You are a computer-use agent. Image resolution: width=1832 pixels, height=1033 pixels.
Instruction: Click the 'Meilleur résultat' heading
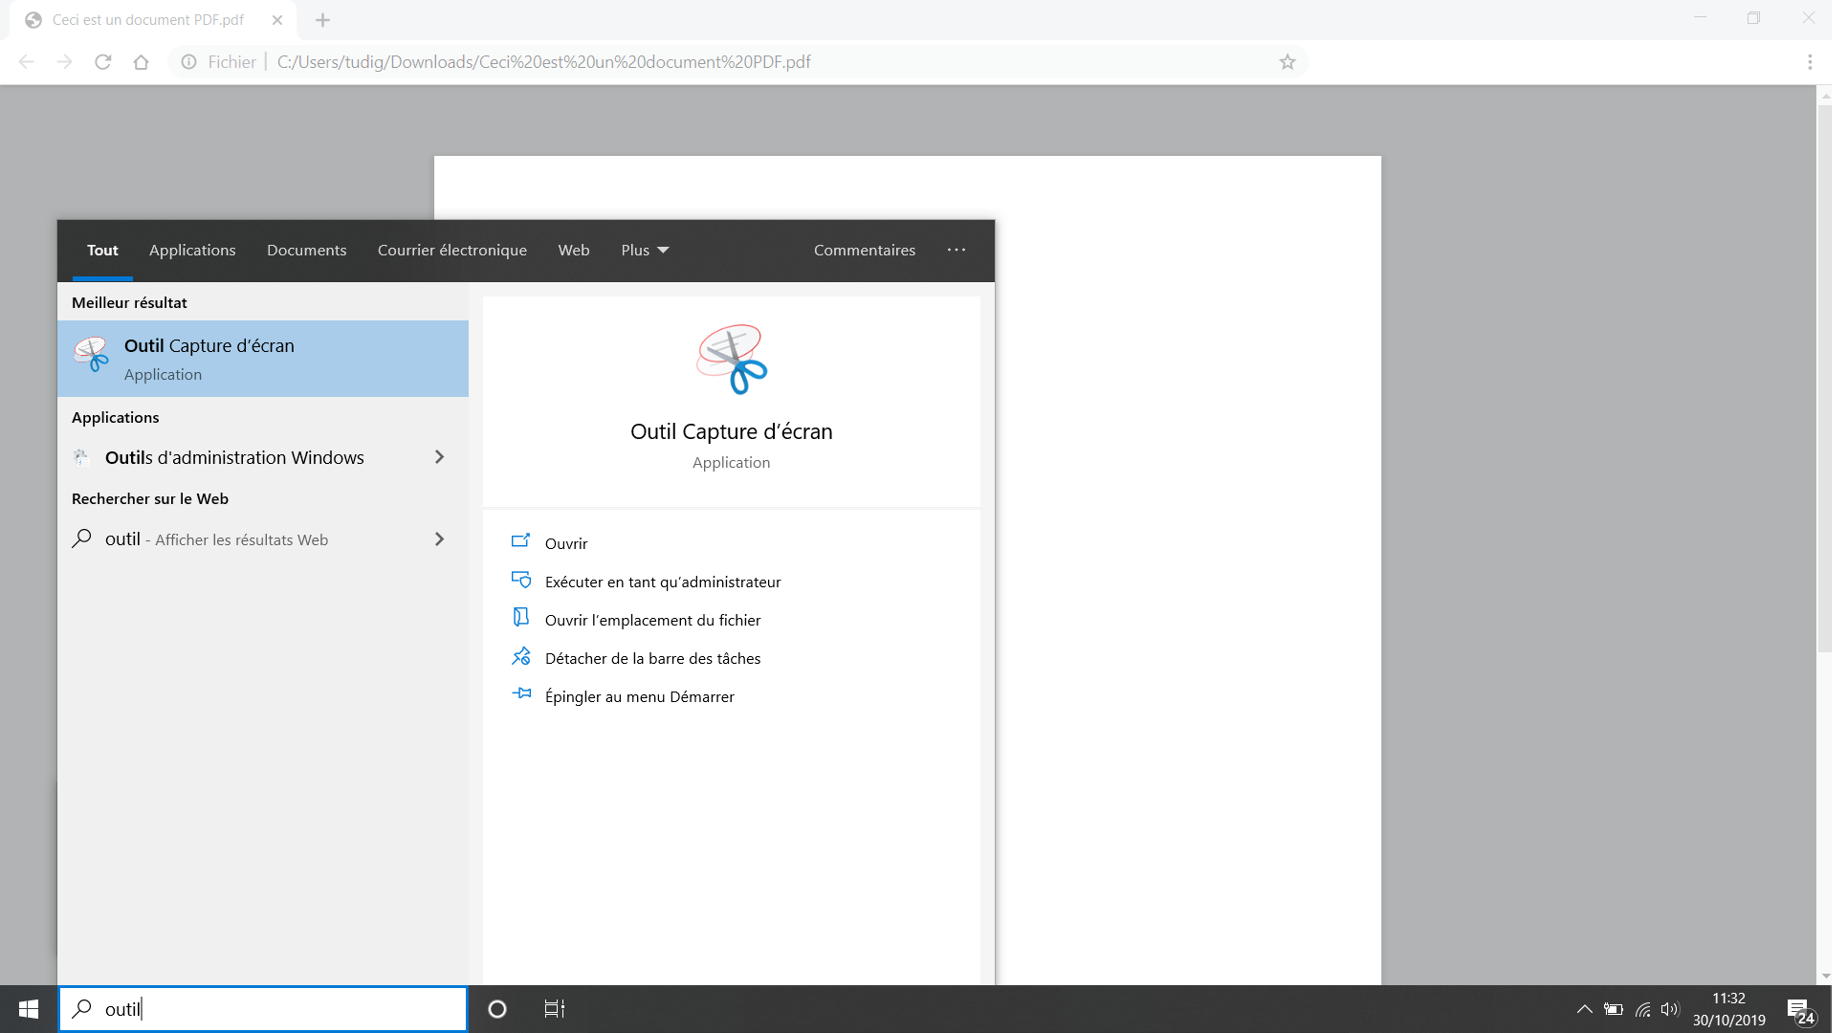tap(129, 302)
